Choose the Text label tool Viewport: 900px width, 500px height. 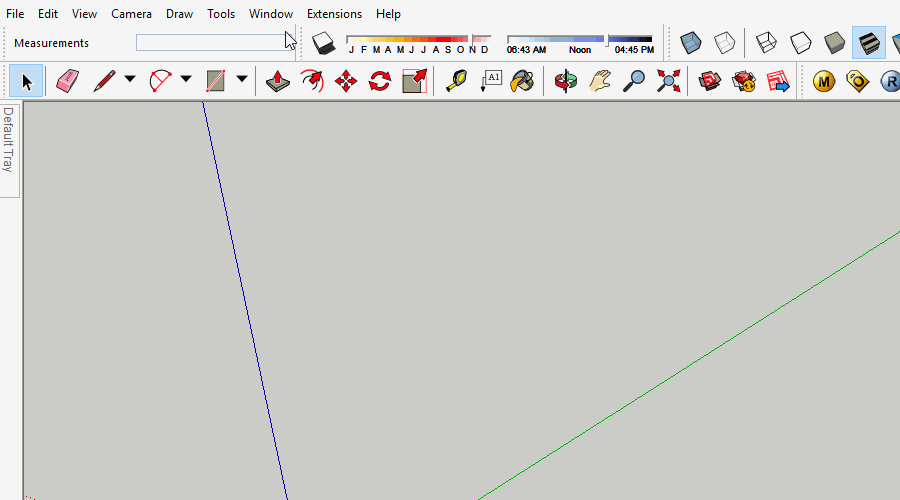pyautogui.click(x=490, y=81)
